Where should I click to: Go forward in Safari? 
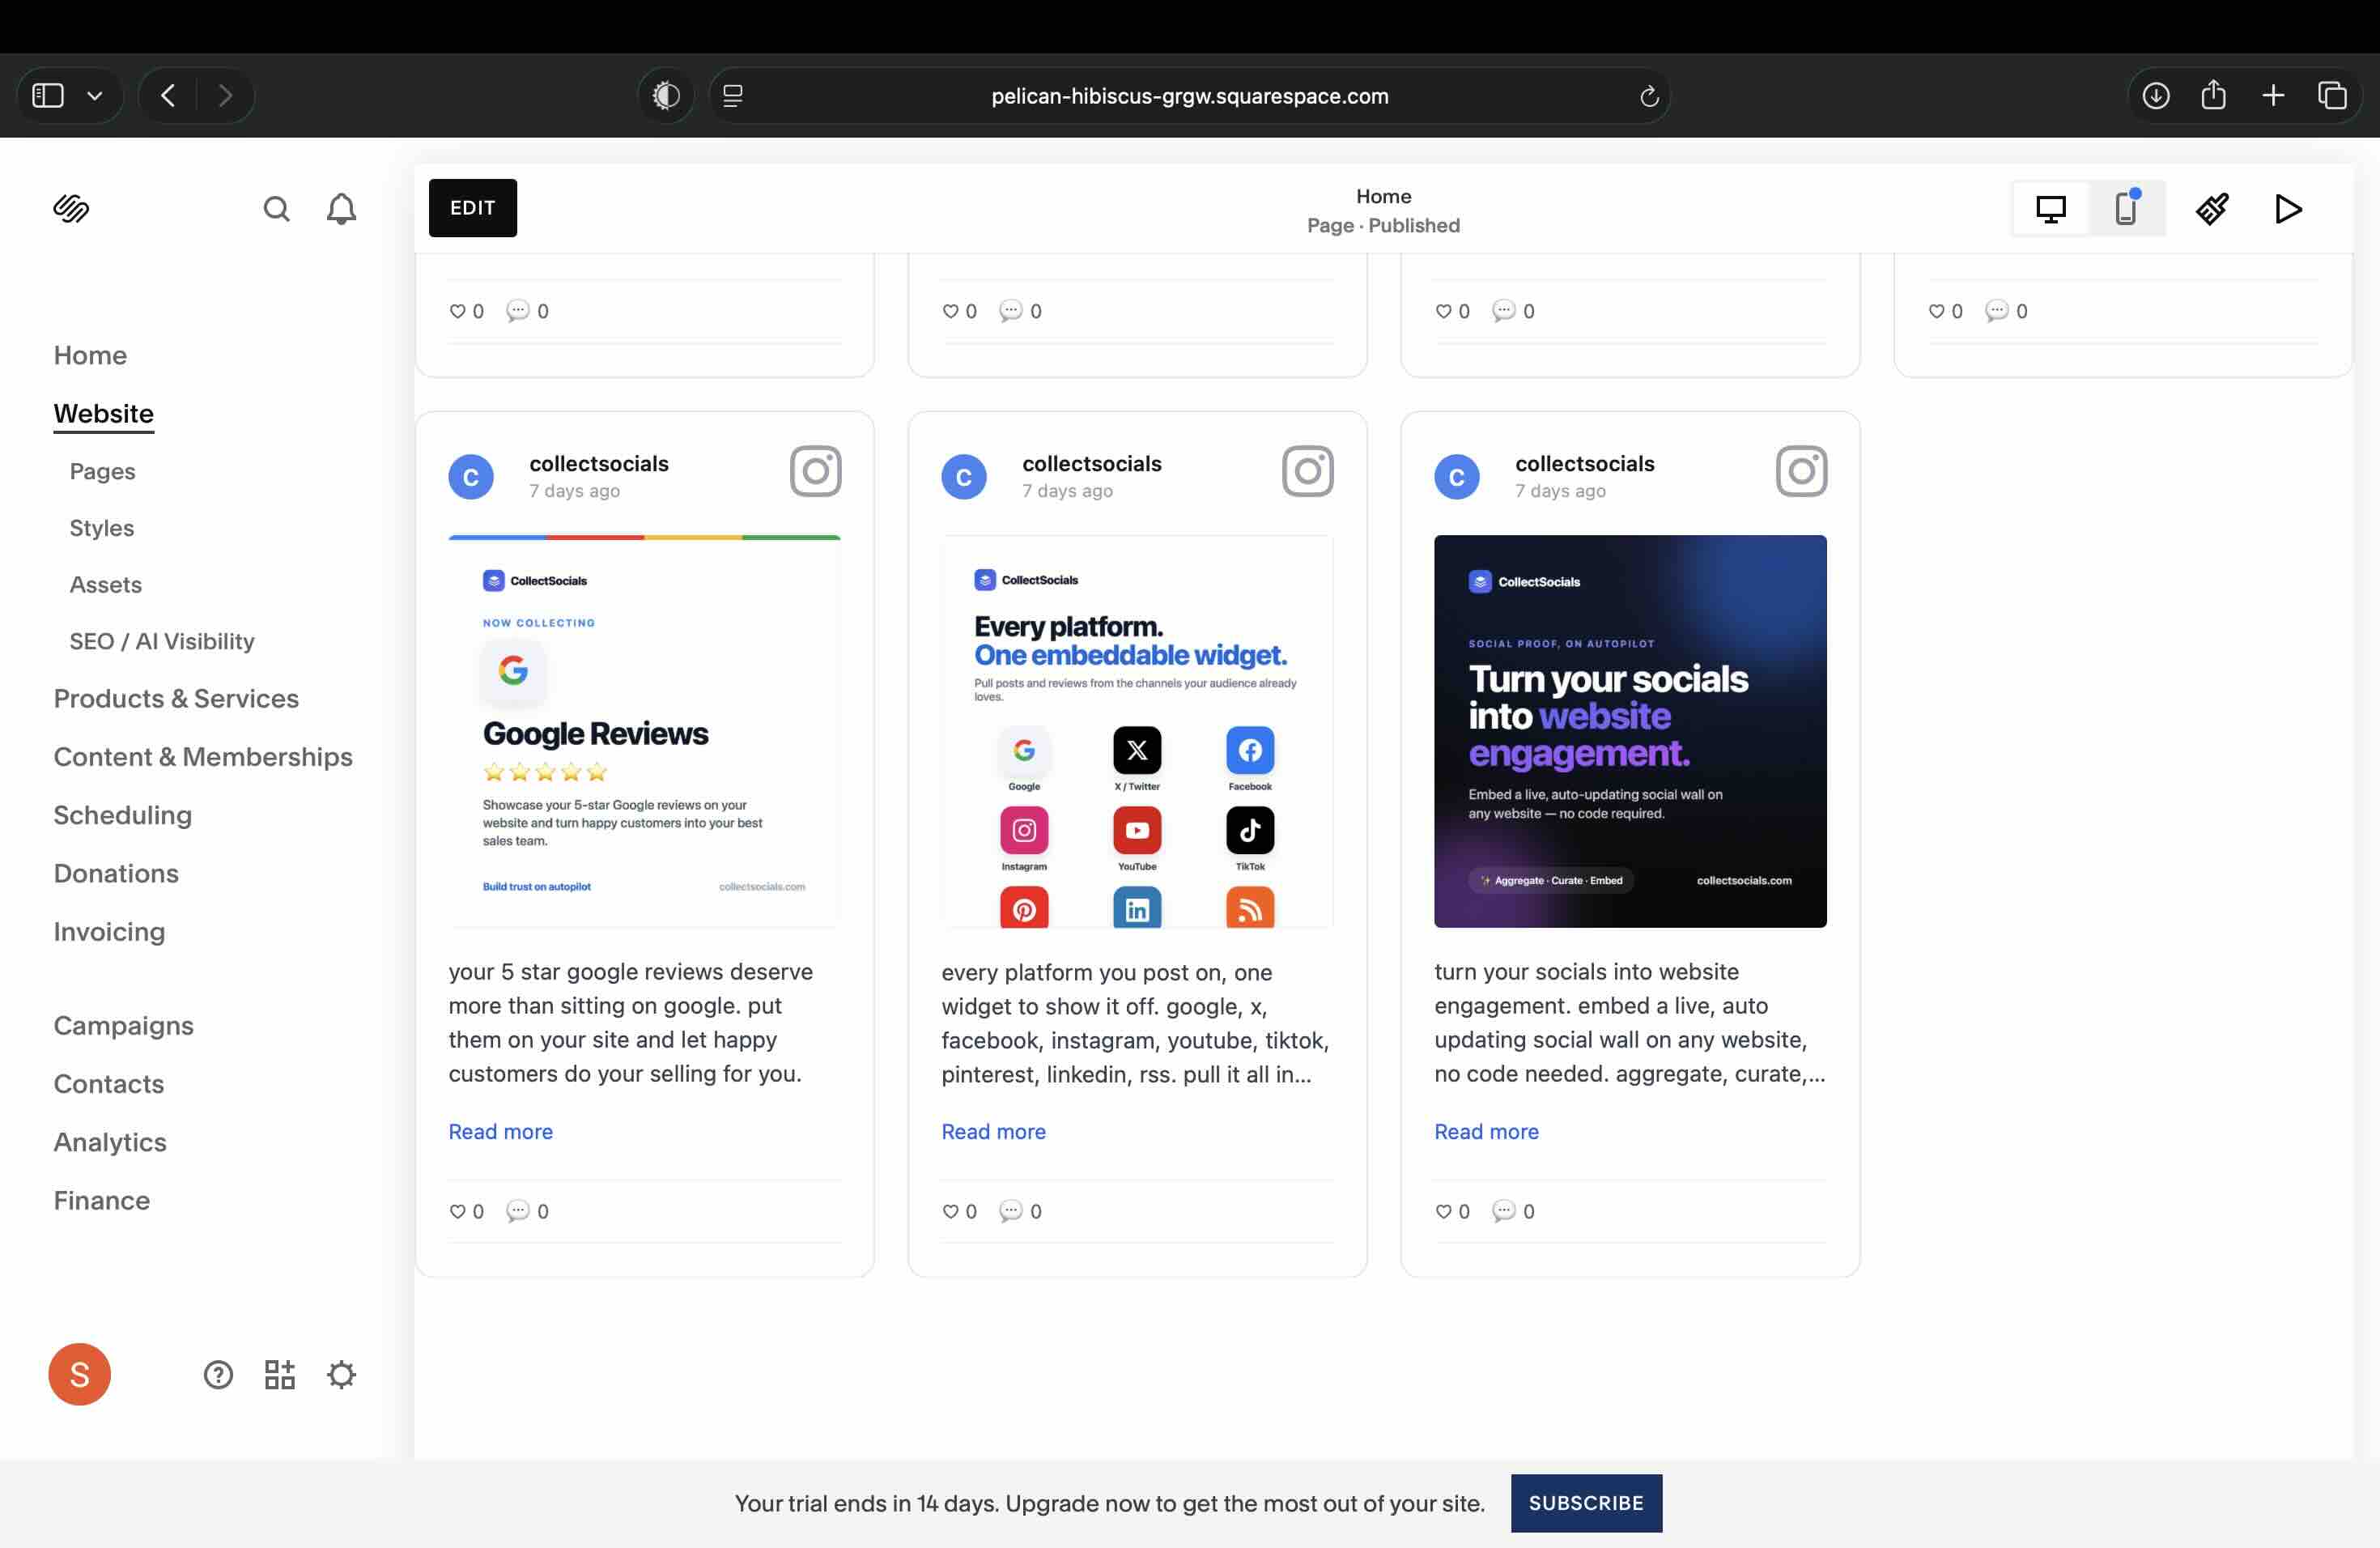[225, 95]
